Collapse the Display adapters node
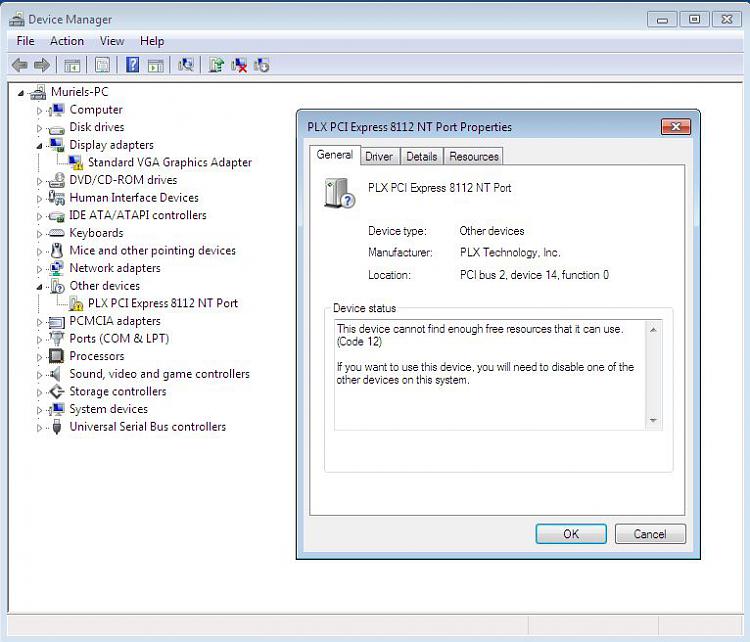The width and height of the screenshot is (750, 642). [x=39, y=146]
